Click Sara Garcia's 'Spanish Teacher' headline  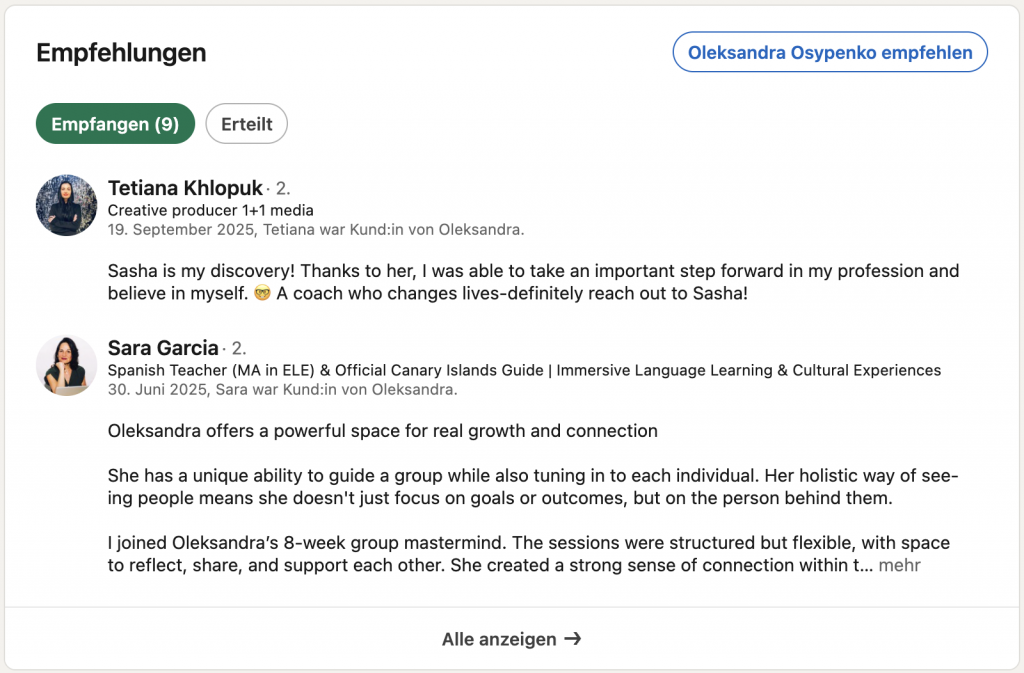tap(524, 370)
